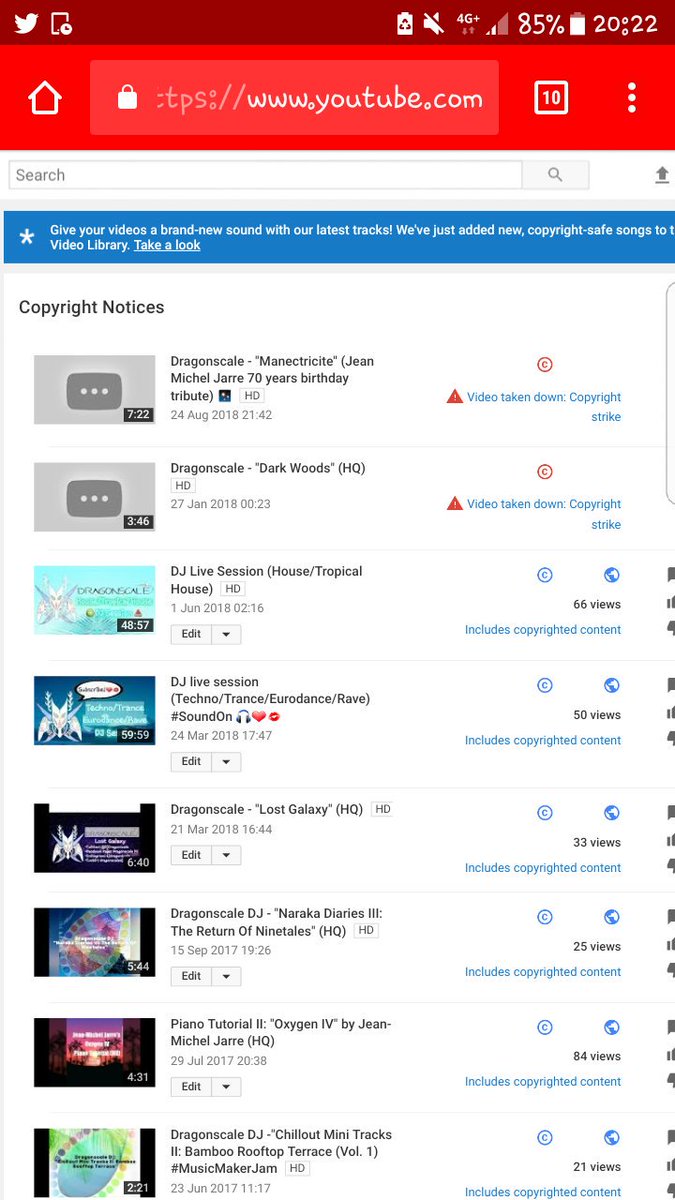
Task: Expand the Edit dropdown arrow for Lost Galaxy
Action: [x=226, y=855]
